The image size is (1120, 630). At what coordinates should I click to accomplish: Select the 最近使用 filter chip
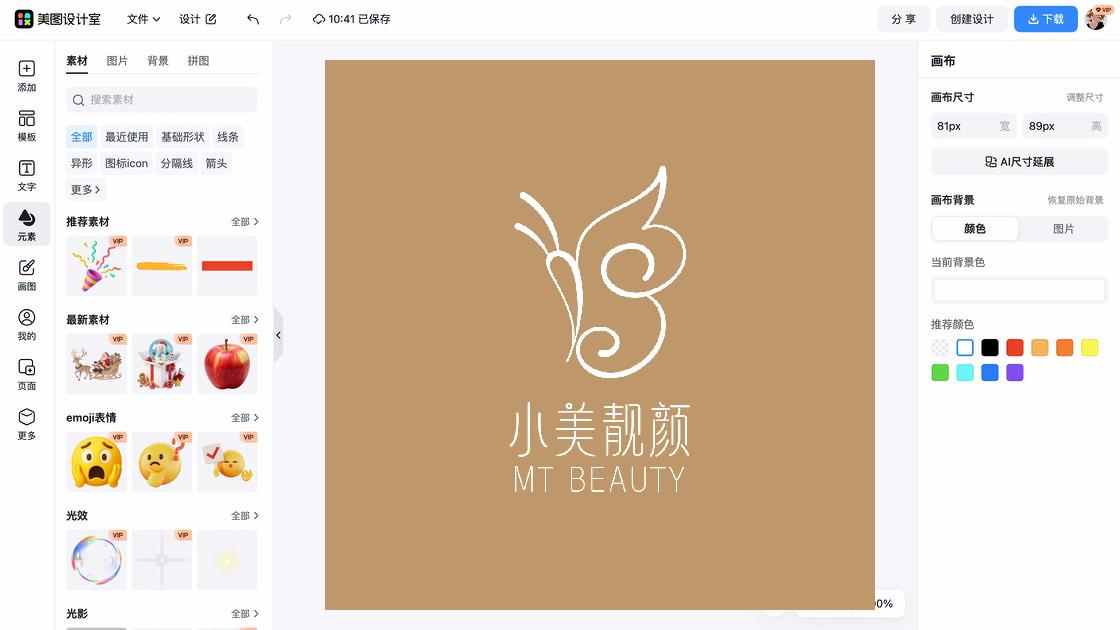click(x=126, y=136)
